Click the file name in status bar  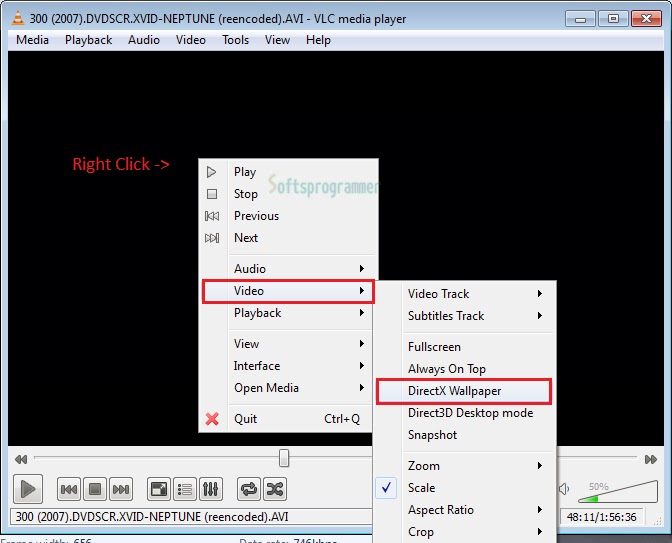coord(152,517)
